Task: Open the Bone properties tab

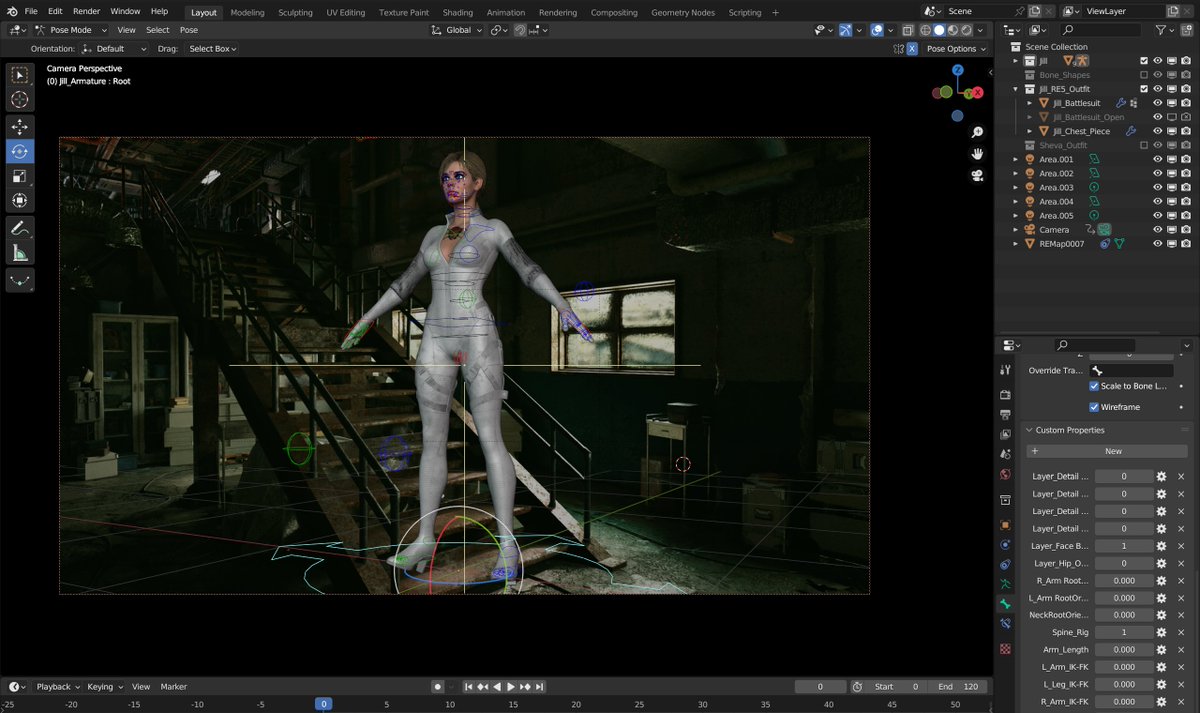Action: click(1005, 604)
